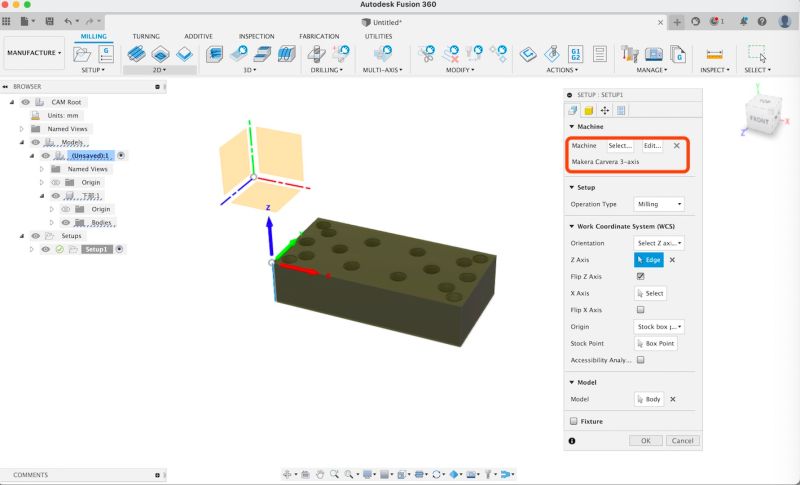800x485 pixels.
Task: Select the 2D Adaptive Clearing tool
Action: [x=136, y=54]
